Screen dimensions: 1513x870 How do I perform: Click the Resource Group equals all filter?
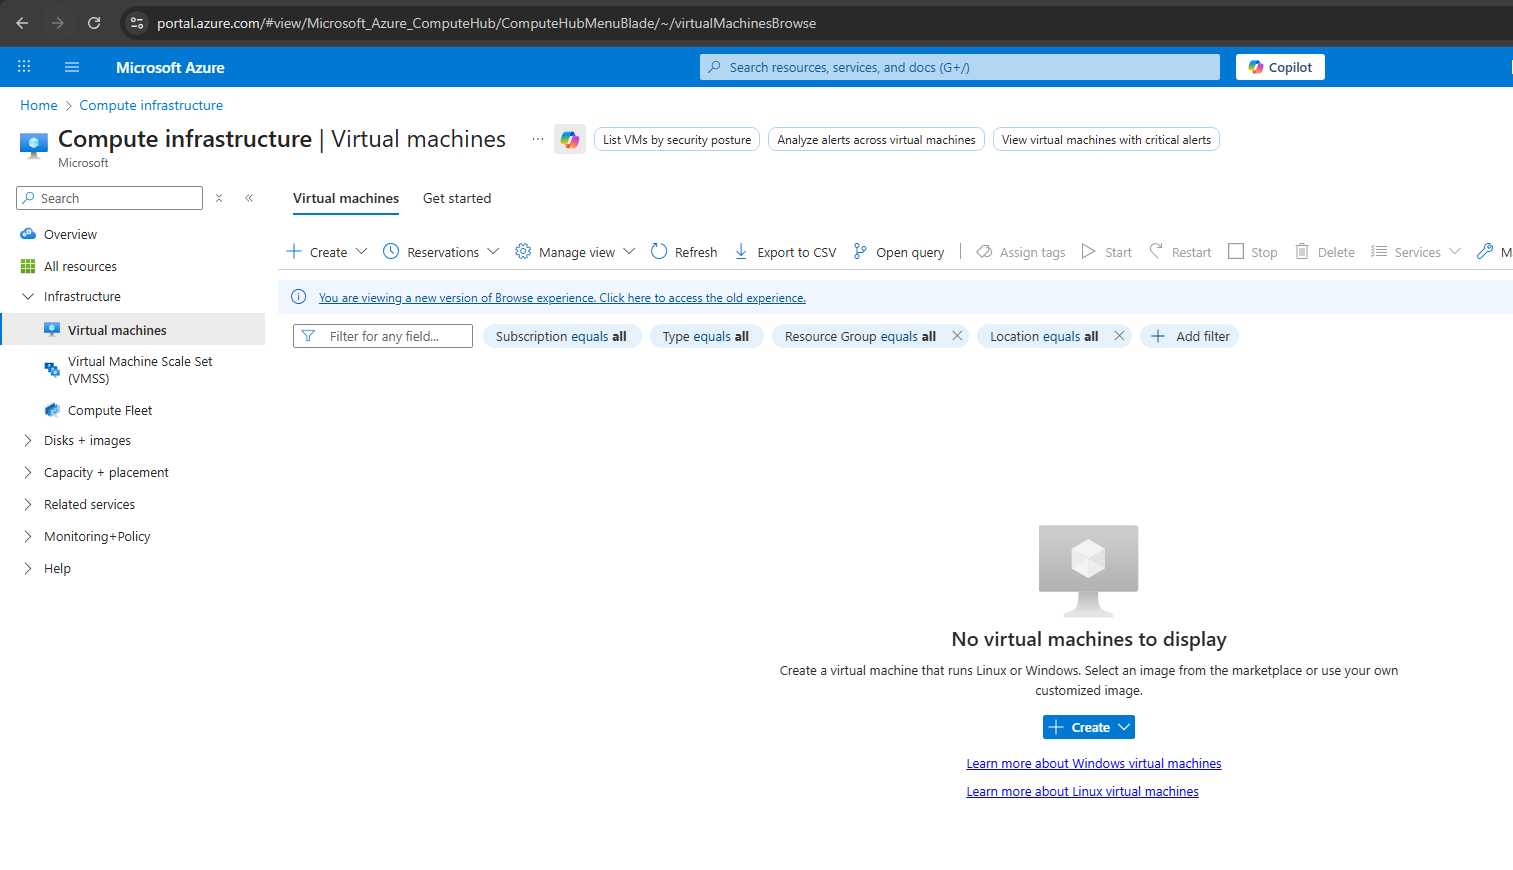coord(860,336)
